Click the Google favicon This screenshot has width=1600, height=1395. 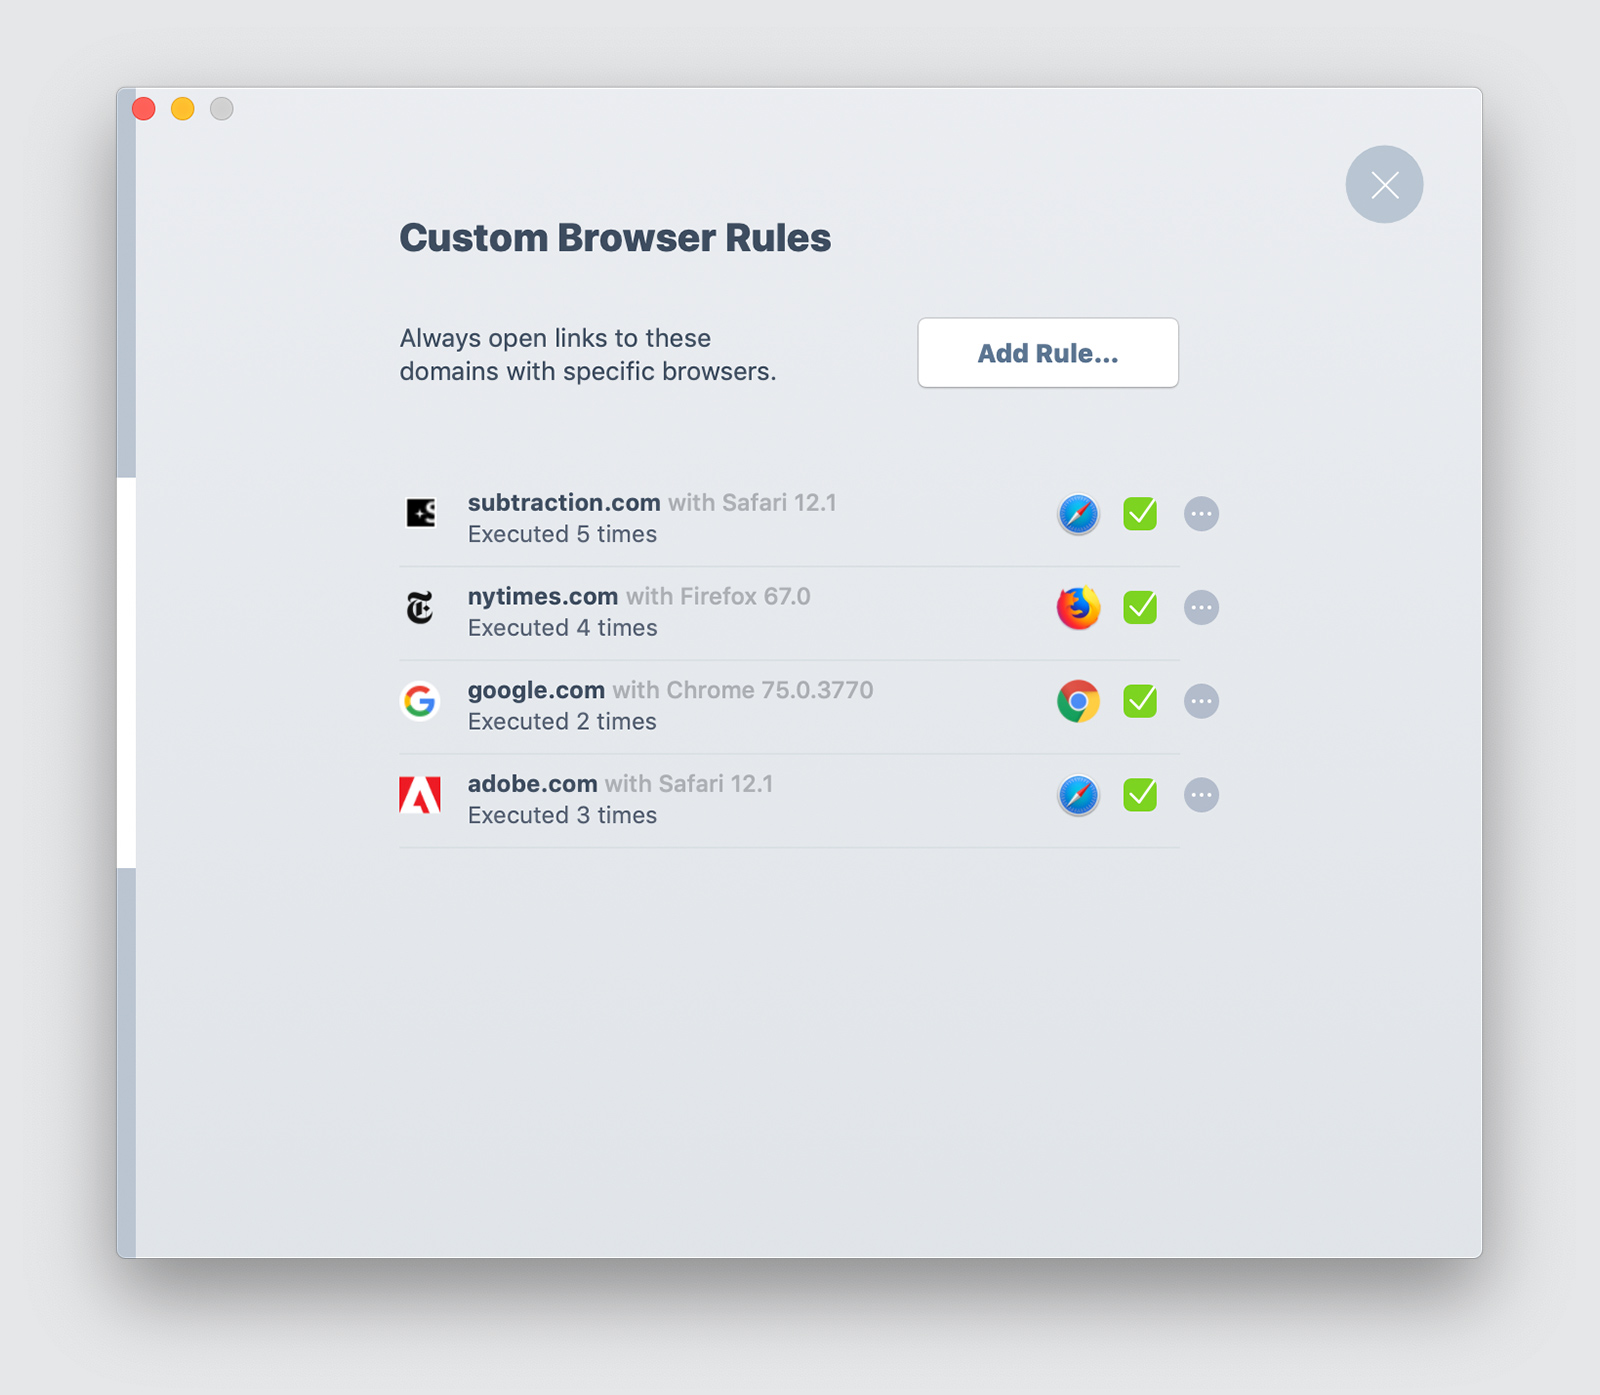421,701
